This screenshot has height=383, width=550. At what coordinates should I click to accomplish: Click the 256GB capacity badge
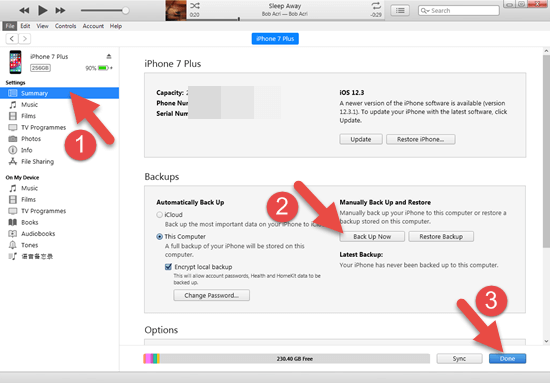(x=40, y=68)
